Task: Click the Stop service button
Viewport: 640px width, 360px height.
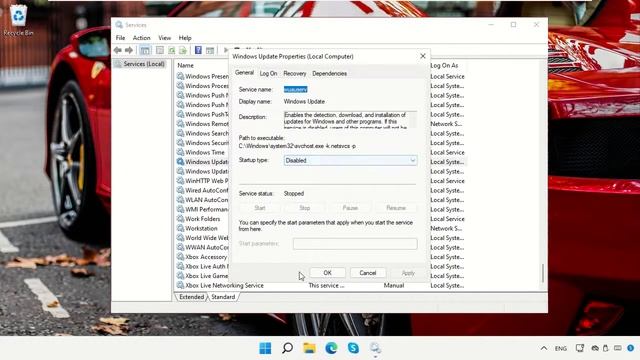Action: pyautogui.click(x=305, y=208)
